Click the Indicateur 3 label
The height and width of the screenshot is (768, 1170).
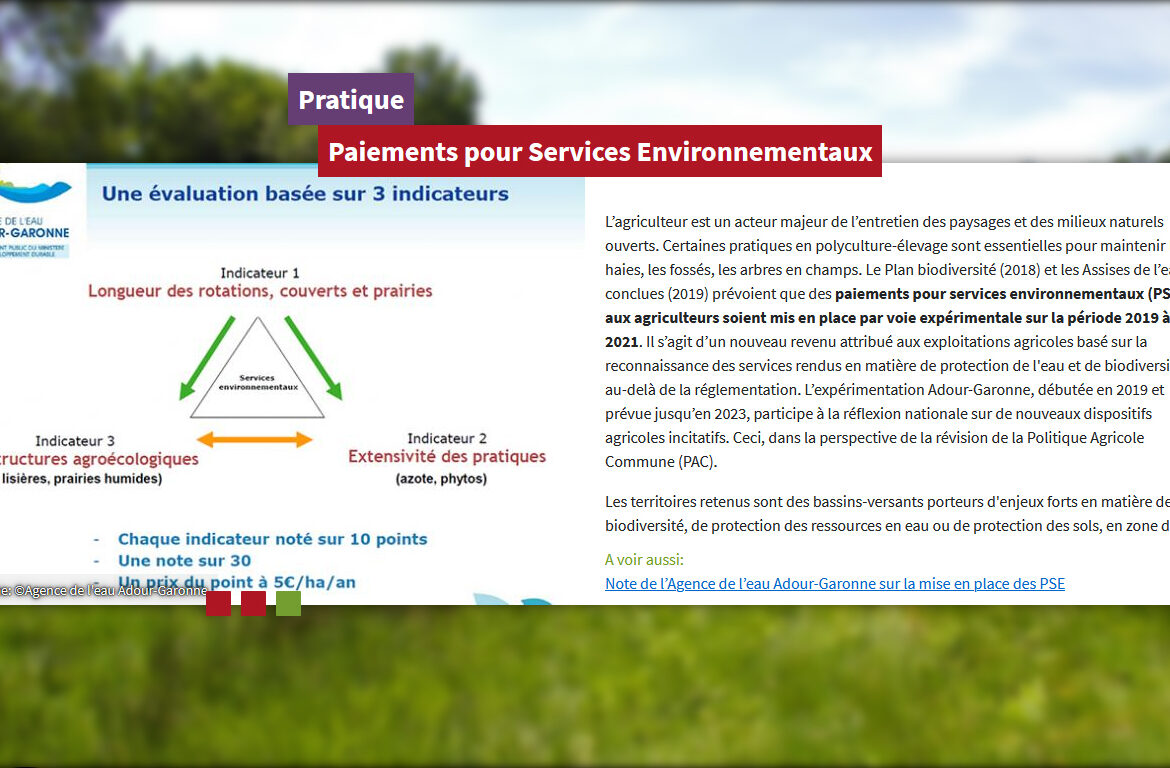click(x=75, y=441)
